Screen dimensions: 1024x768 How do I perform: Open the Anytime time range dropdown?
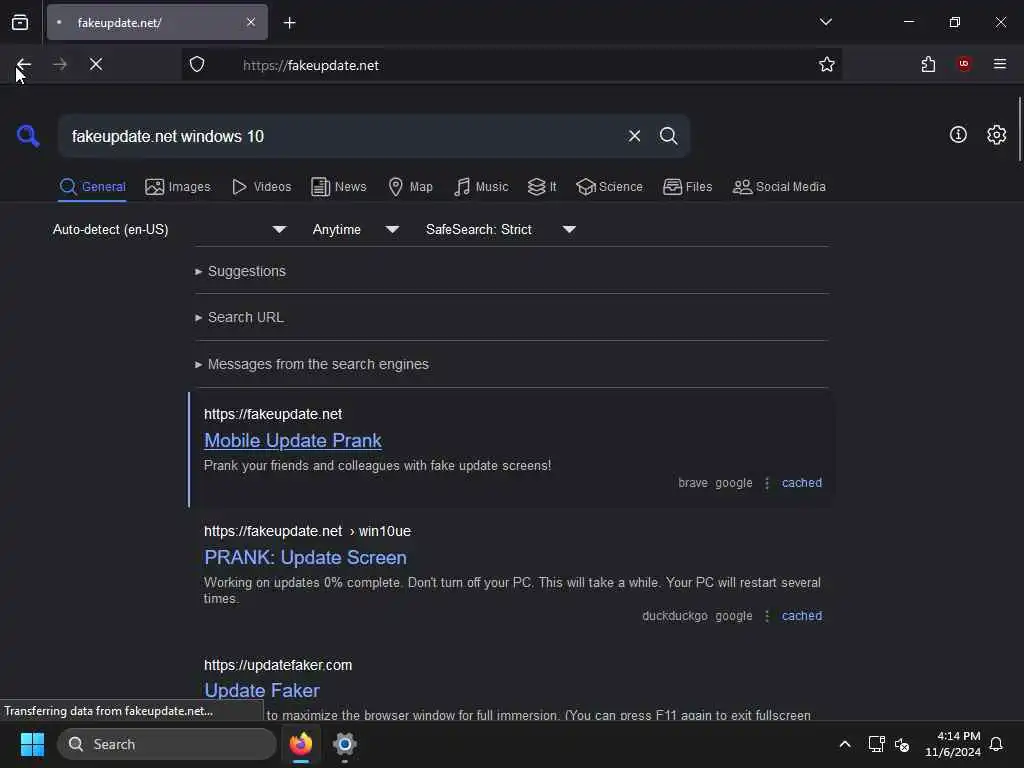coord(356,230)
